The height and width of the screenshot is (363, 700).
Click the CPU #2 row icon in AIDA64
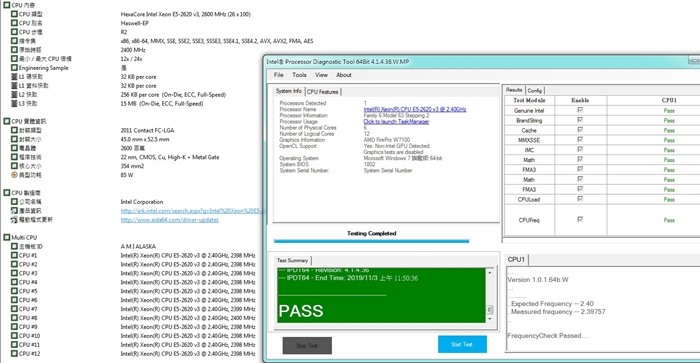pos(14,264)
